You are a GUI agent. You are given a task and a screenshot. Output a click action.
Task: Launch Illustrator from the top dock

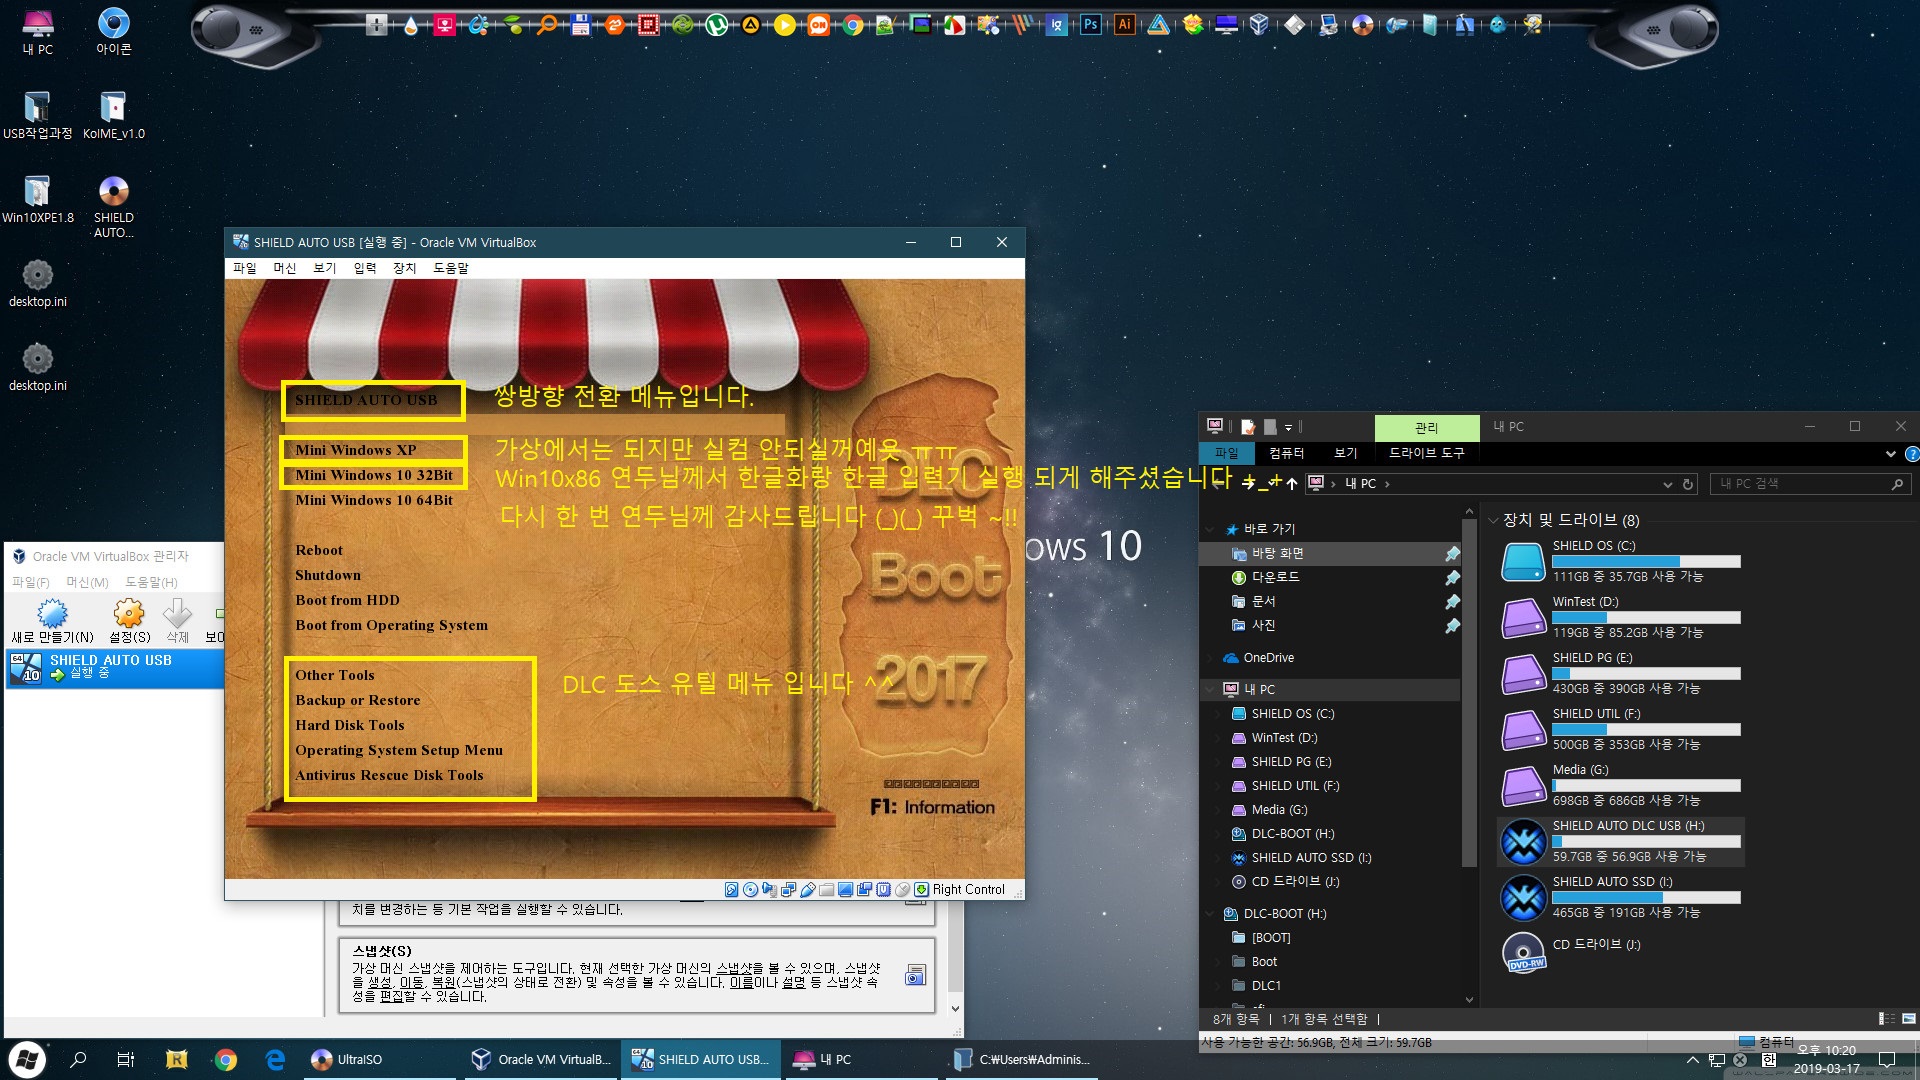(x=1124, y=25)
